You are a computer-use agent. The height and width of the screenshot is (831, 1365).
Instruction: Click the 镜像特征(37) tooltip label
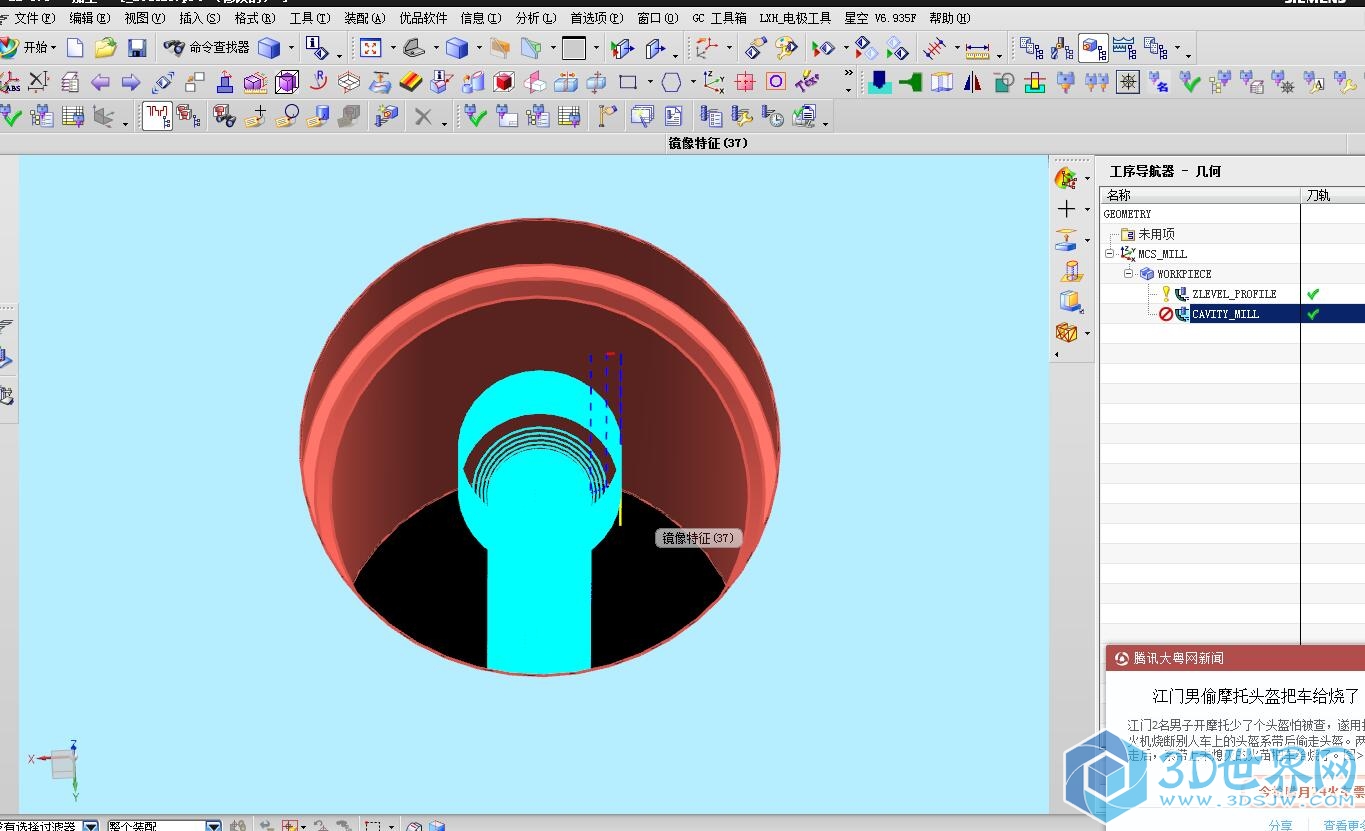pos(698,538)
